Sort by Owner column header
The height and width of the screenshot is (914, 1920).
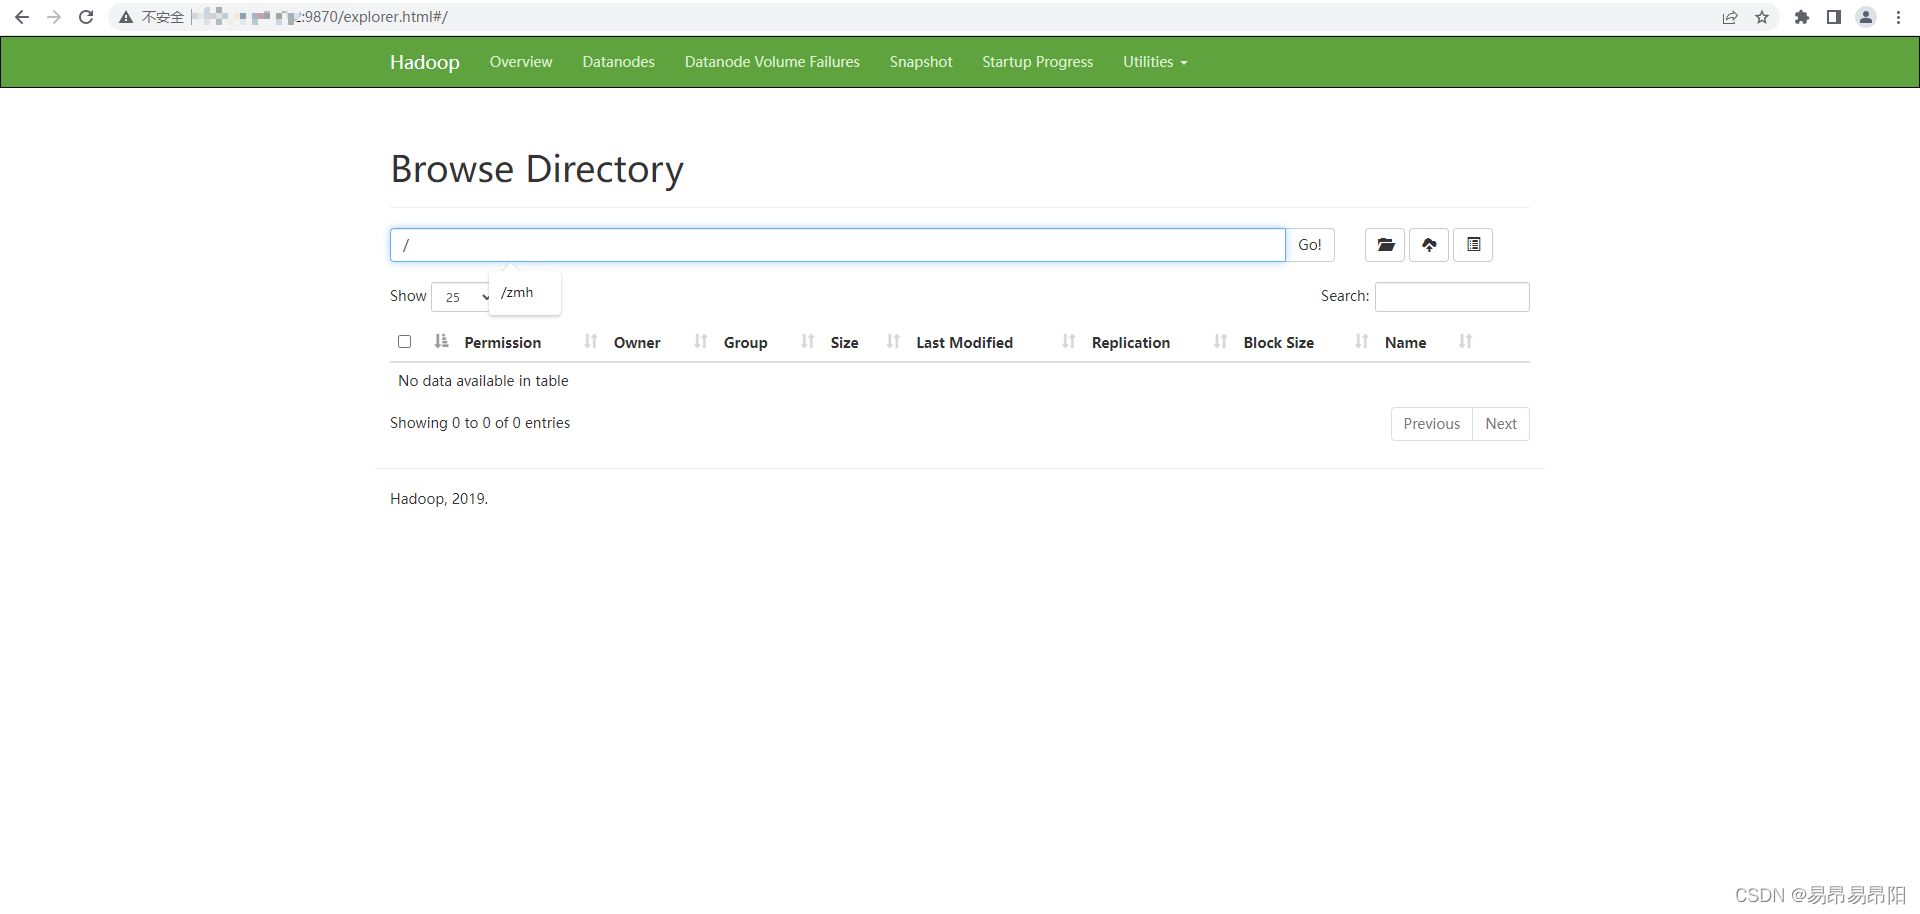(x=637, y=342)
